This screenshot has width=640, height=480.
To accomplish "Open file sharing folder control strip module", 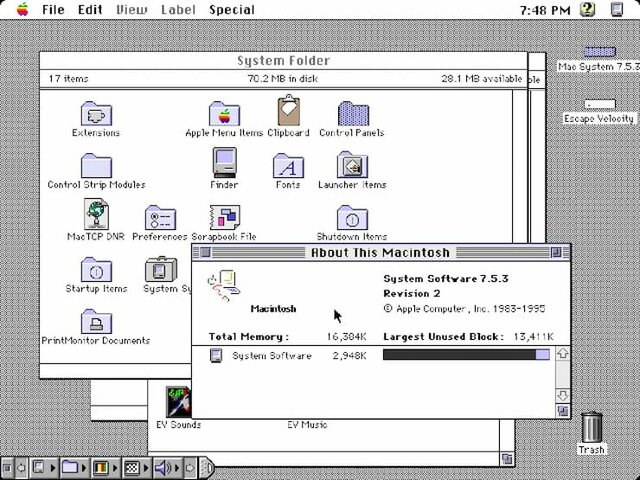I will (x=74, y=467).
